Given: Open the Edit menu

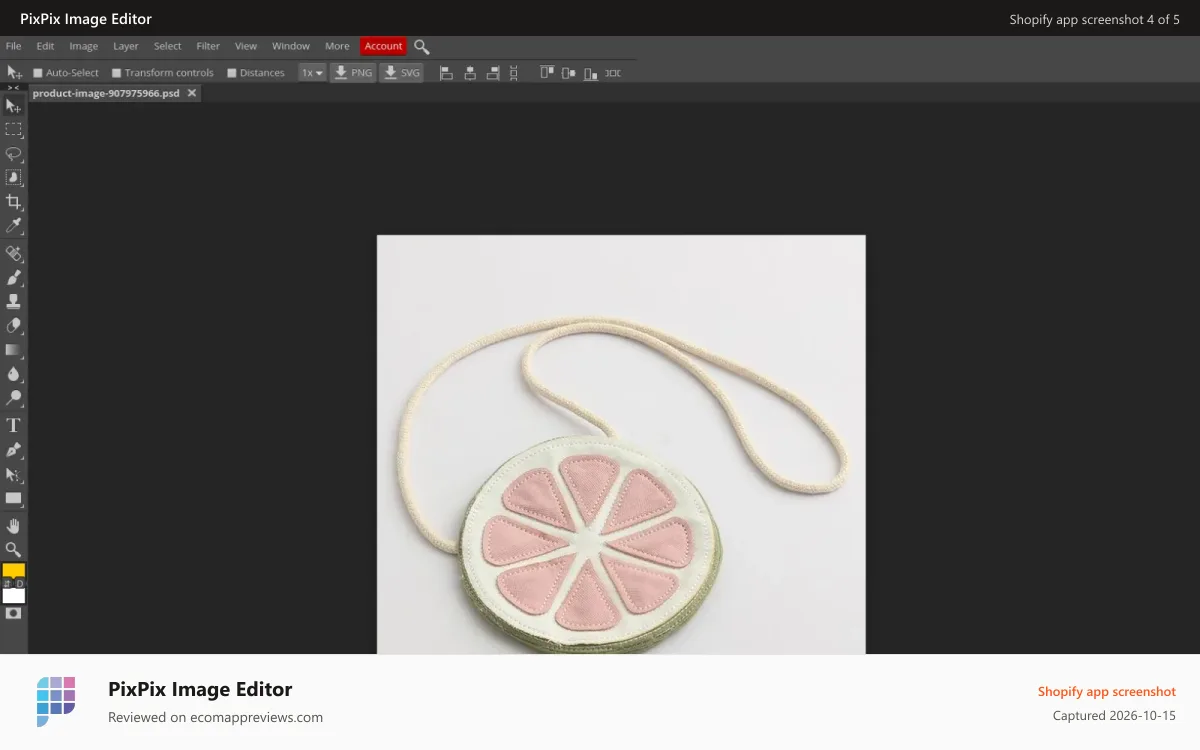Looking at the screenshot, I should 45,46.
